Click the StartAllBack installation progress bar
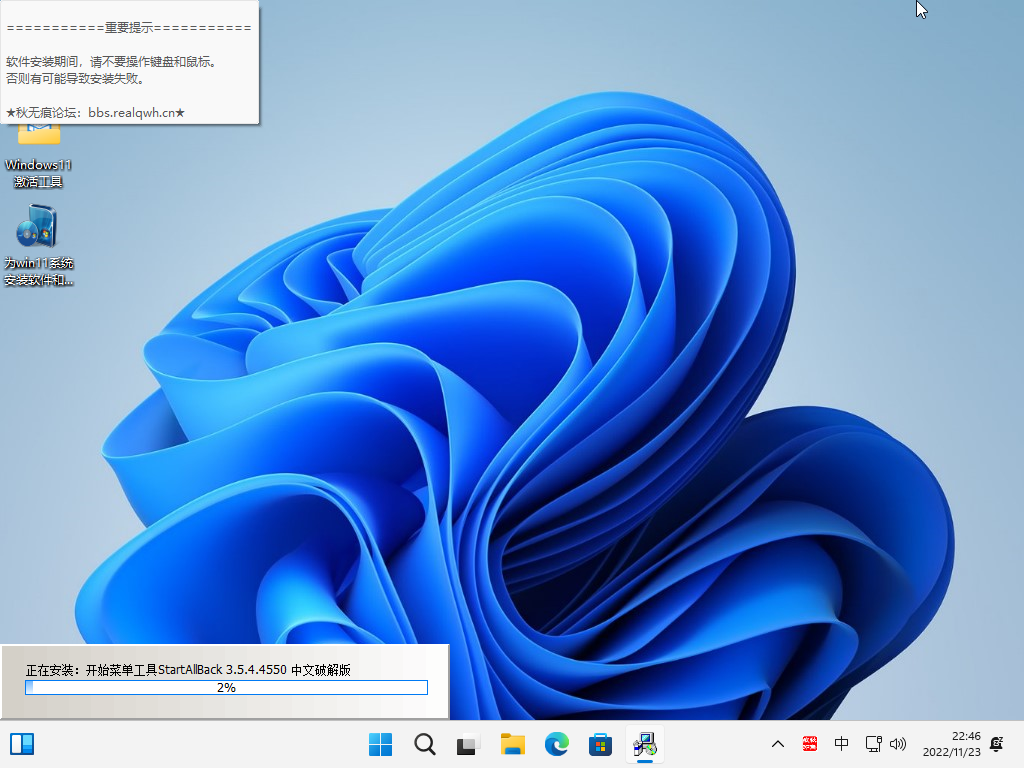This screenshot has height=768, width=1024. pyautogui.click(x=226, y=688)
